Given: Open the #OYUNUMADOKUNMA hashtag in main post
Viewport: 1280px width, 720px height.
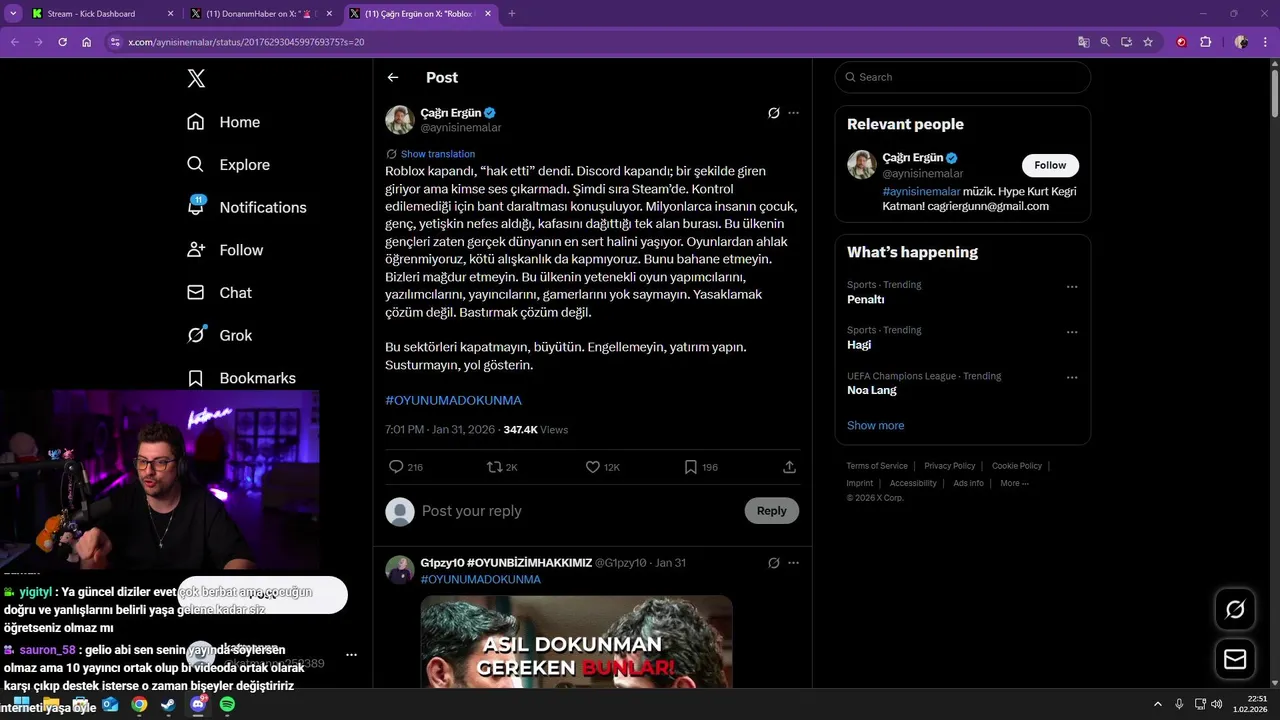Looking at the screenshot, I should 453,400.
